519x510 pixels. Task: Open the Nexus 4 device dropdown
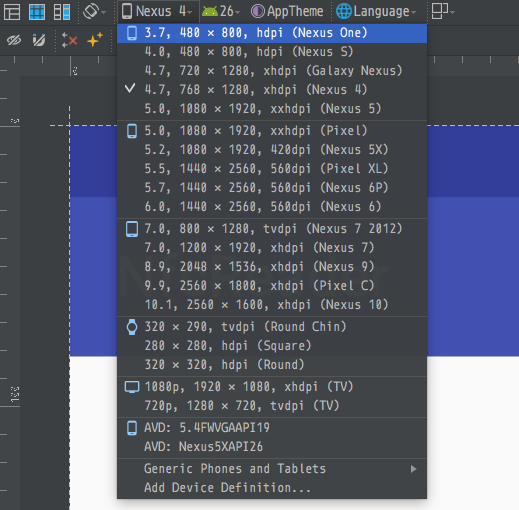pyautogui.click(x=157, y=12)
